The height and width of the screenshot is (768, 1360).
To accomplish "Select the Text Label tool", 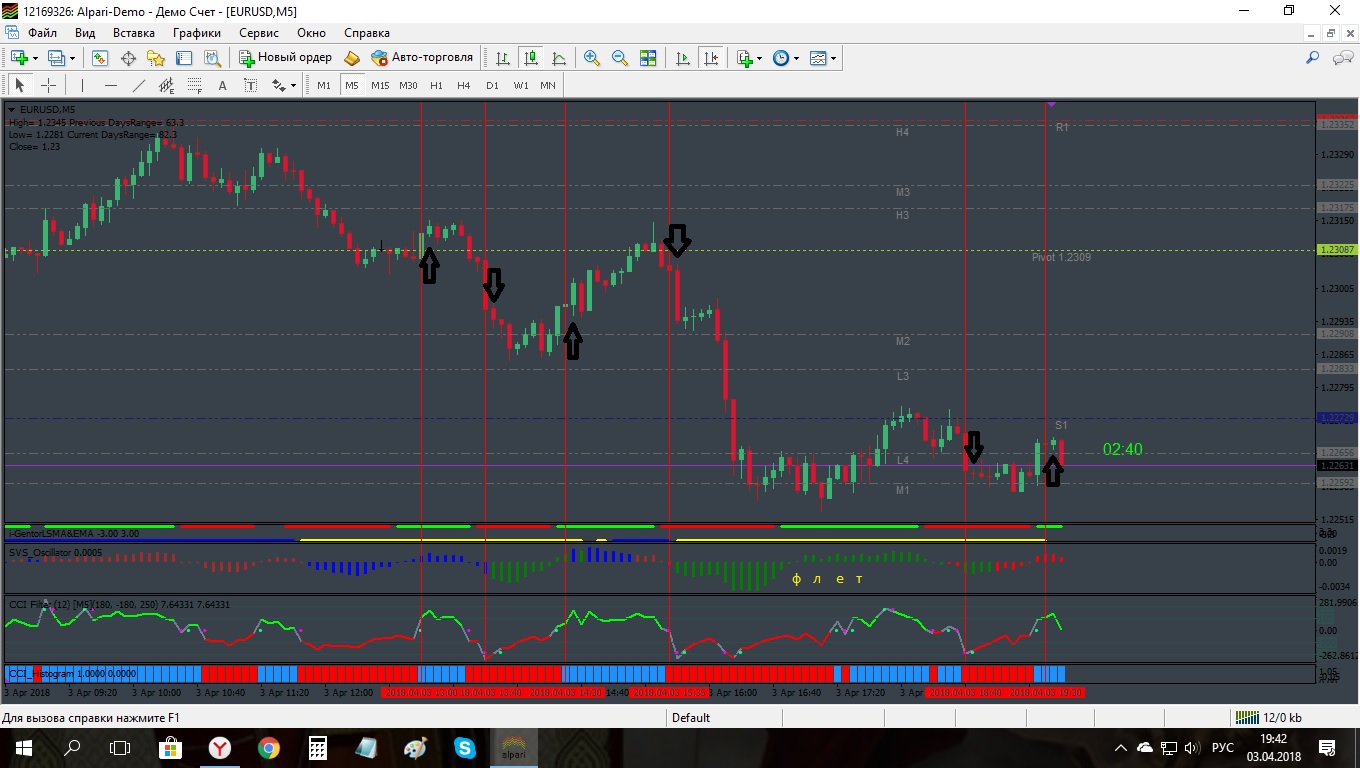I will [x=250, y=85].
